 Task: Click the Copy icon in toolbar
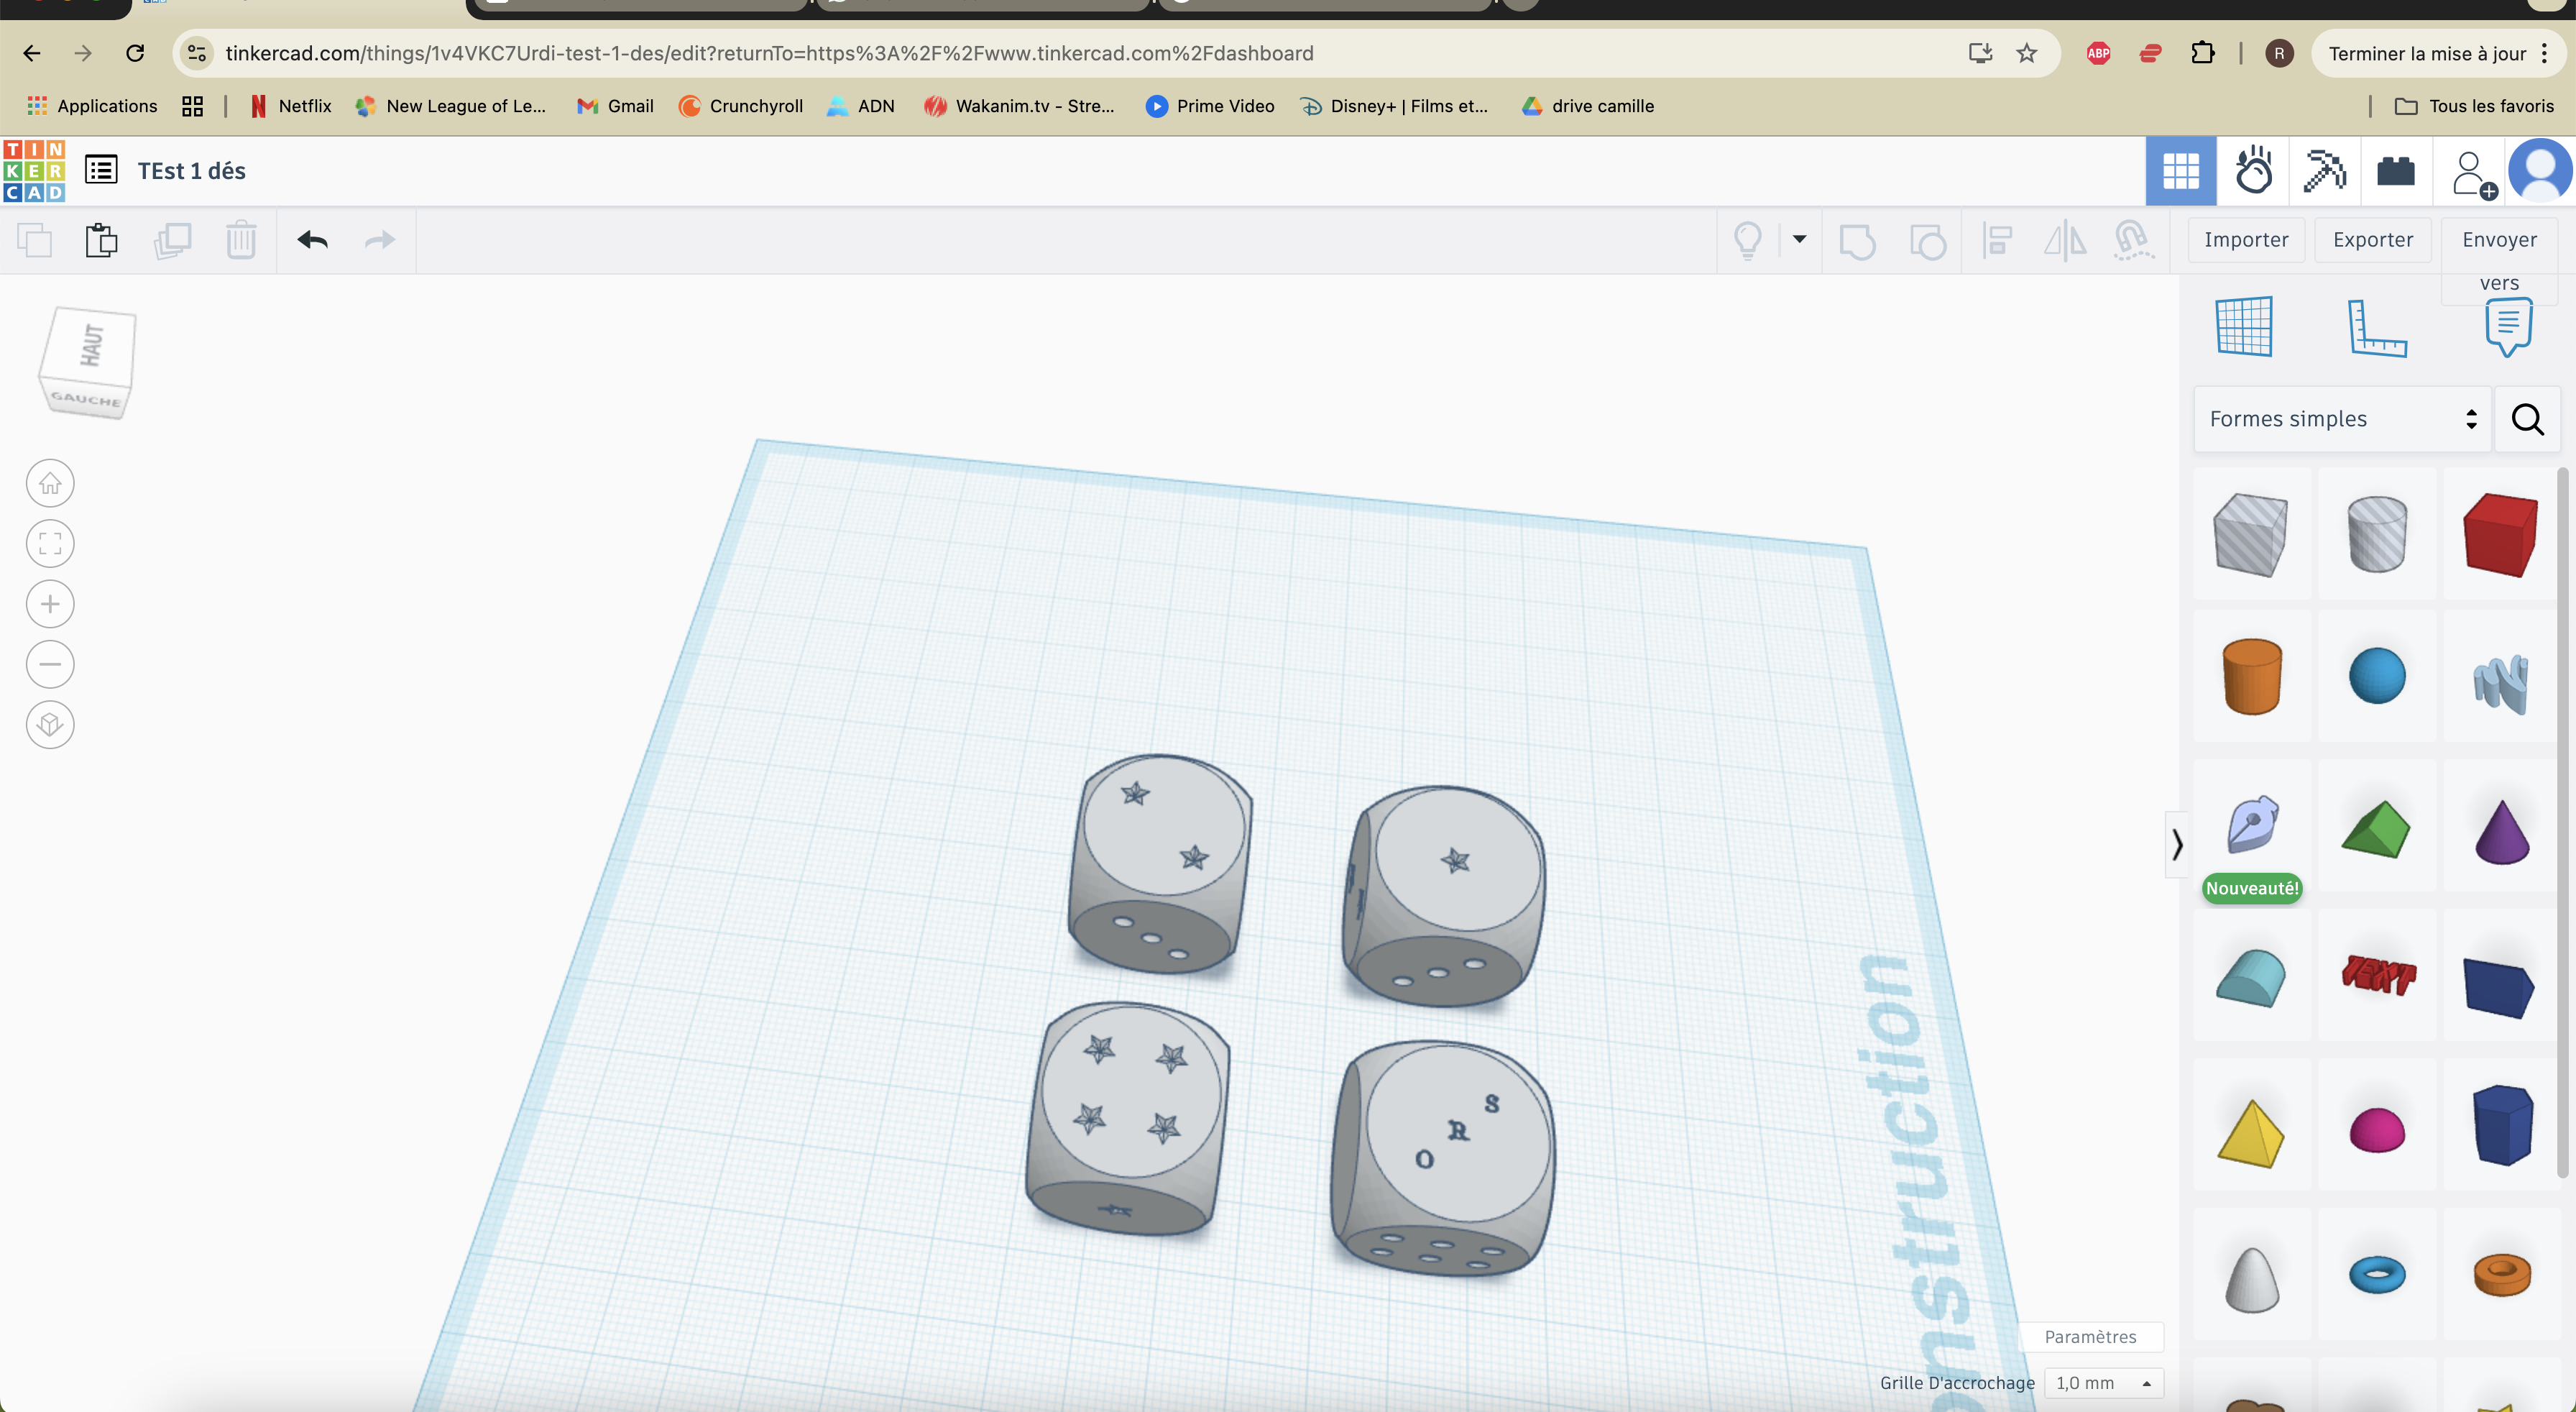point(35,240)
